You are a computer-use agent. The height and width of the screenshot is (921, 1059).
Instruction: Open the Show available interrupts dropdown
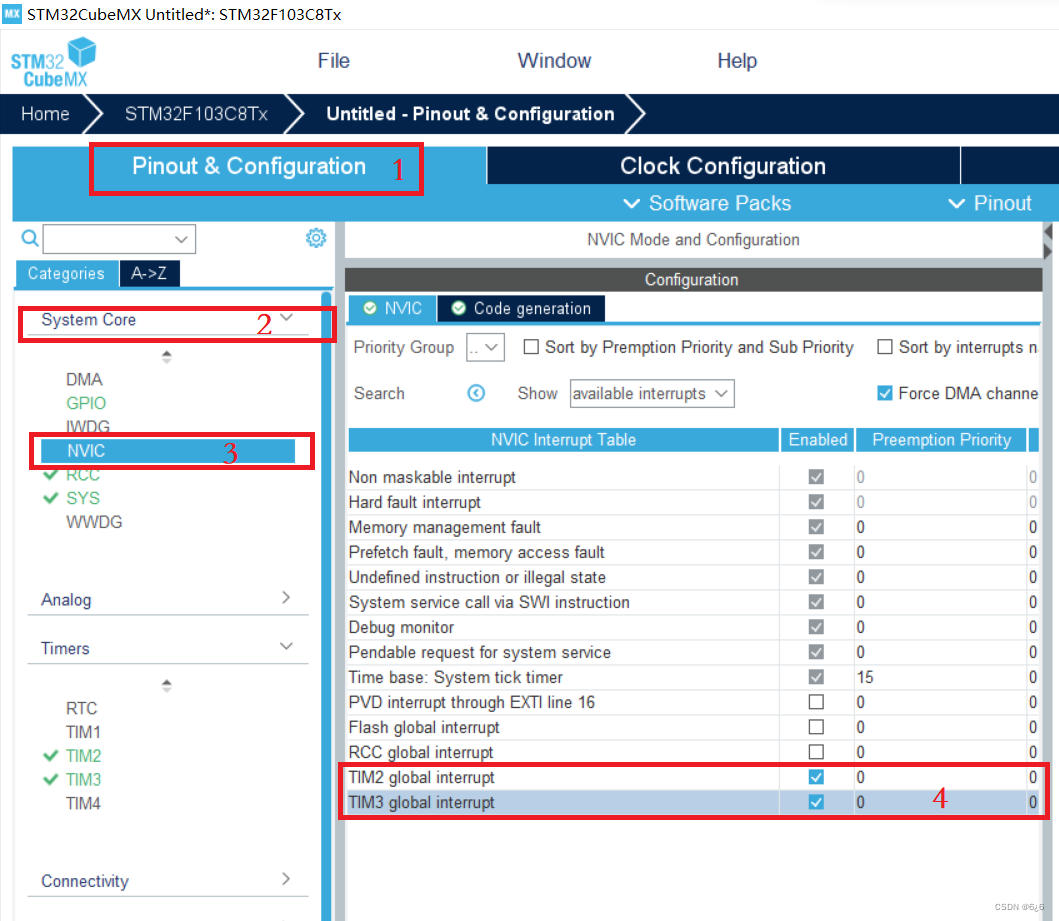(652, 393)
